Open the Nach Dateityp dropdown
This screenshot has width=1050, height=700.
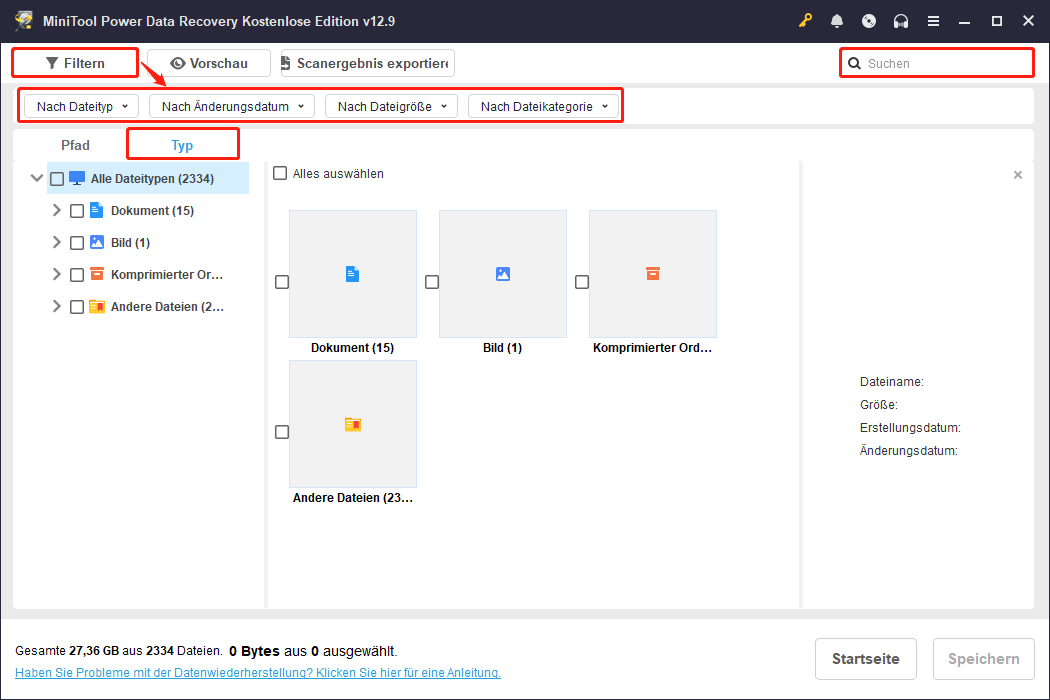tap(82, 107)
